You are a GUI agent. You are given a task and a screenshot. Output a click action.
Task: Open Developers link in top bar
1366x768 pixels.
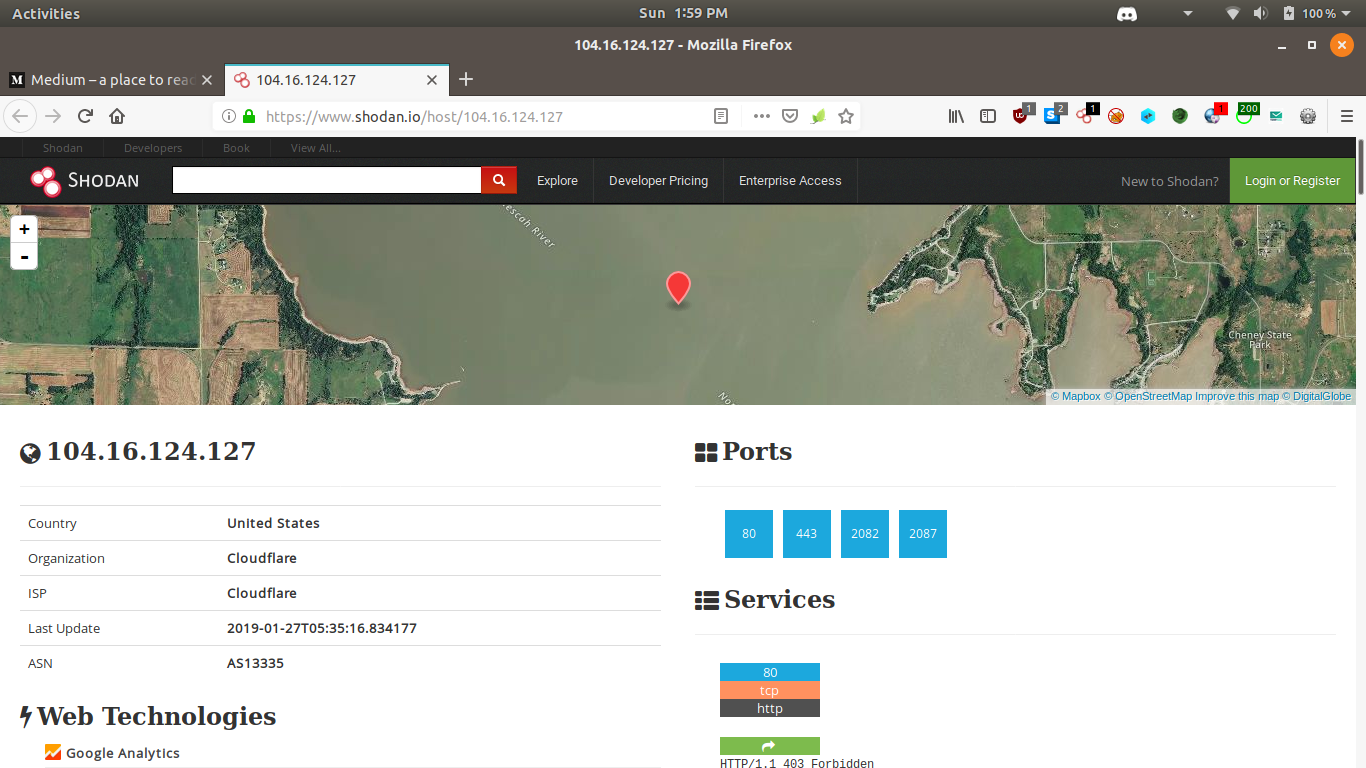coord(153,148)
